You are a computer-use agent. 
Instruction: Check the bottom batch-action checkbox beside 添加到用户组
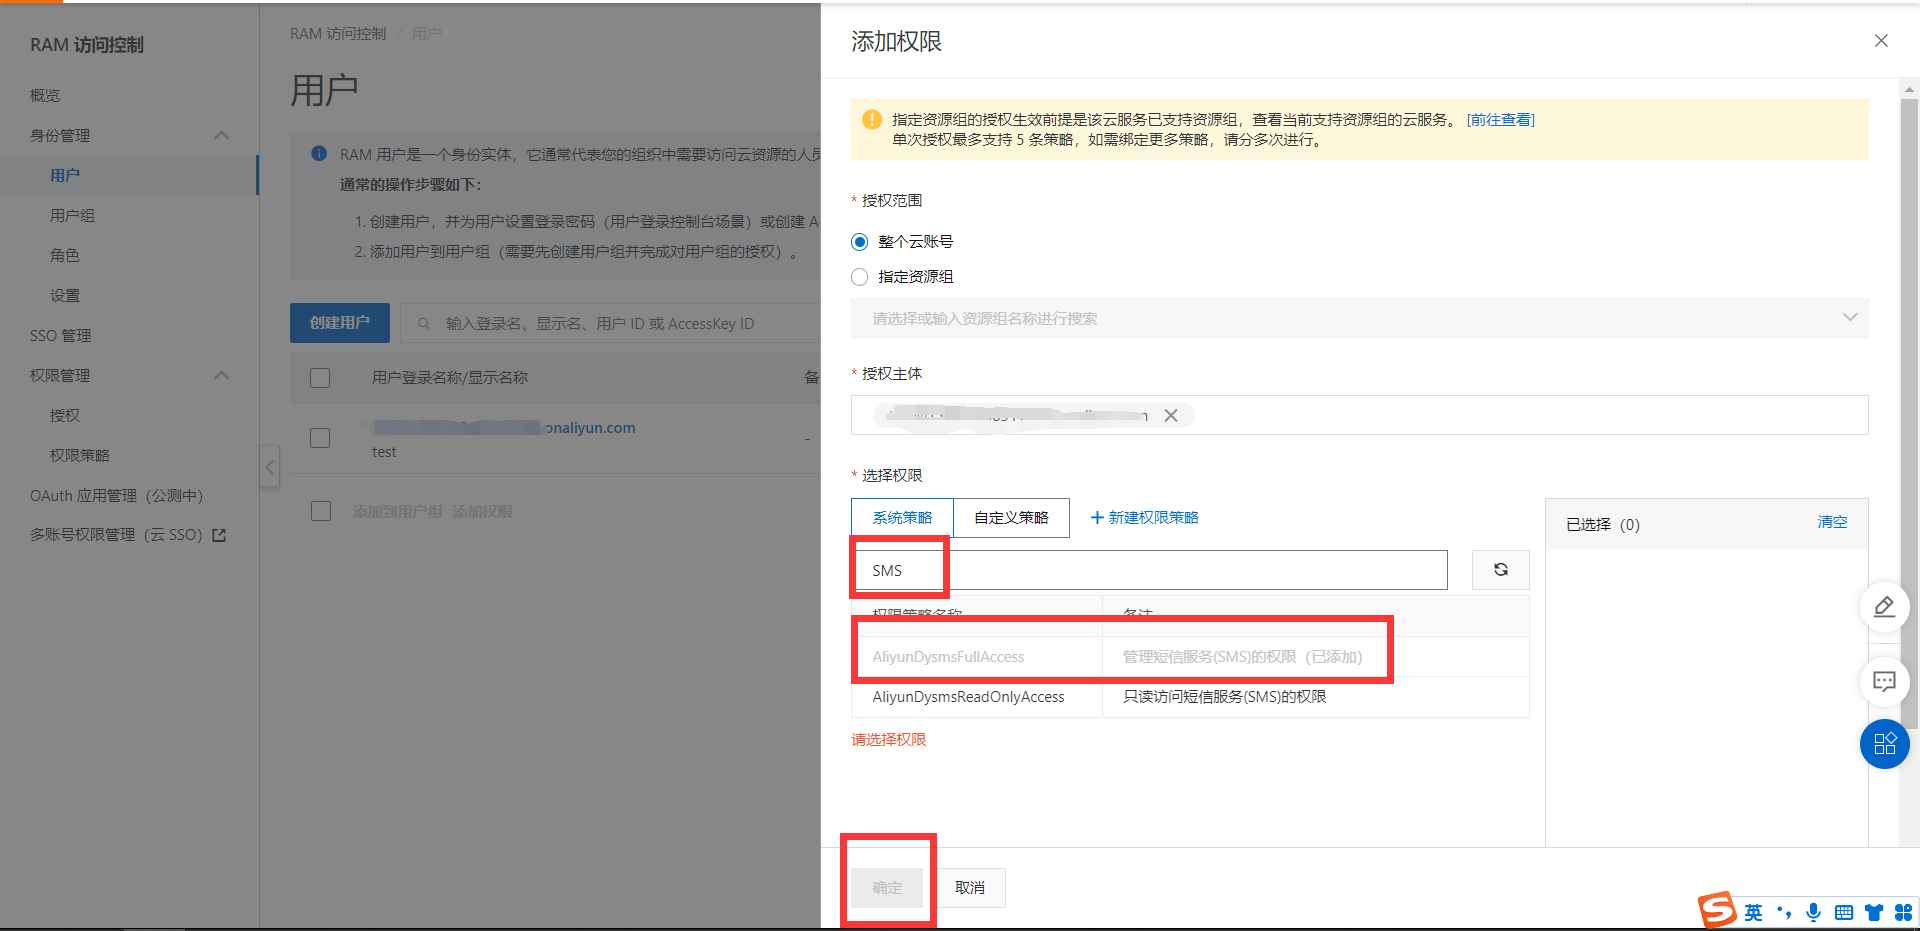(x=321, y=511)
